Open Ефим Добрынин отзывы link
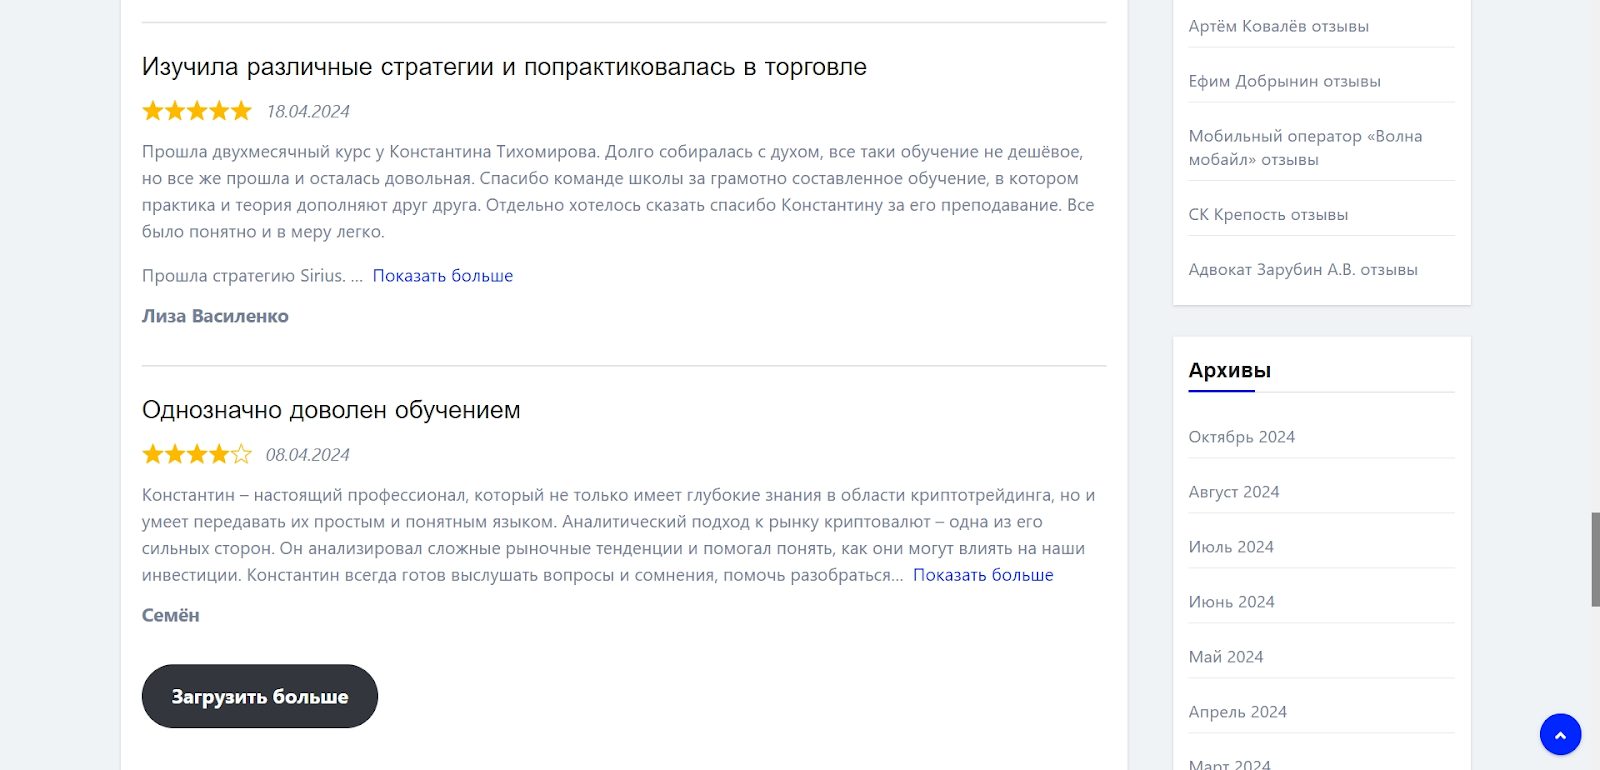 click(x=1284, y=81)
